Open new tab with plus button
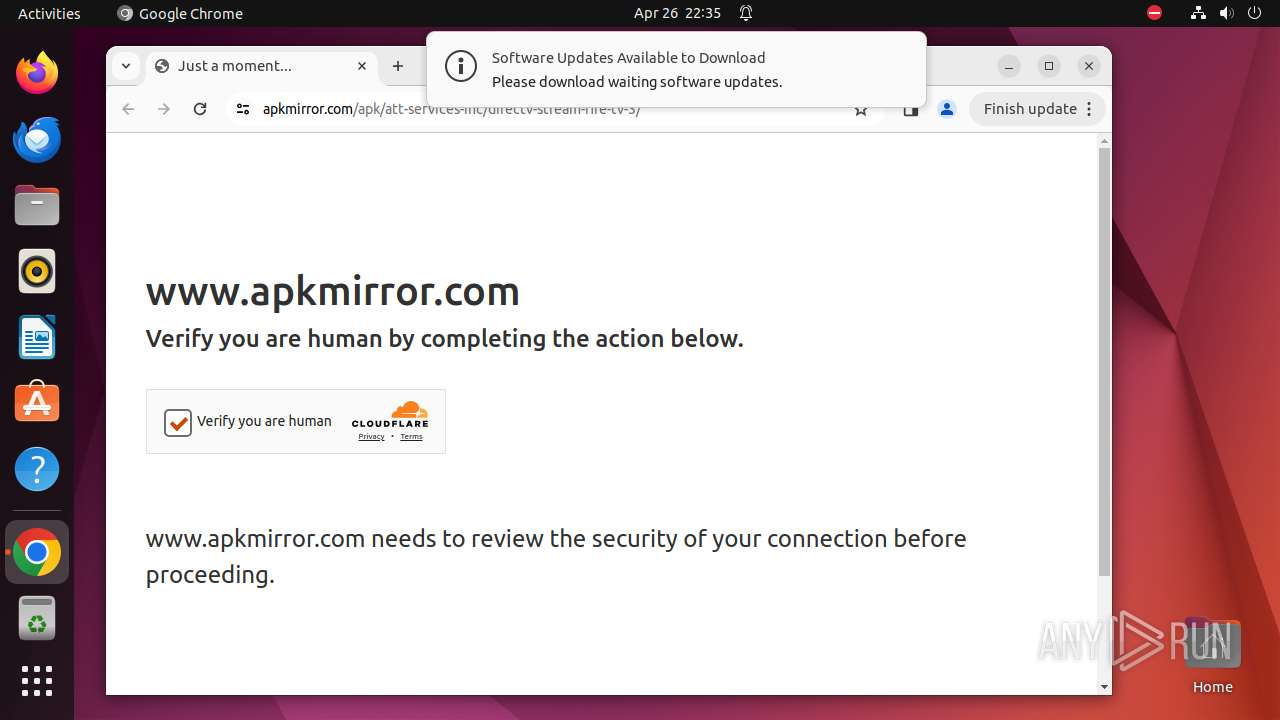Image resolution: width=1280 pixels, height=720 pixels. click(398, 66)
